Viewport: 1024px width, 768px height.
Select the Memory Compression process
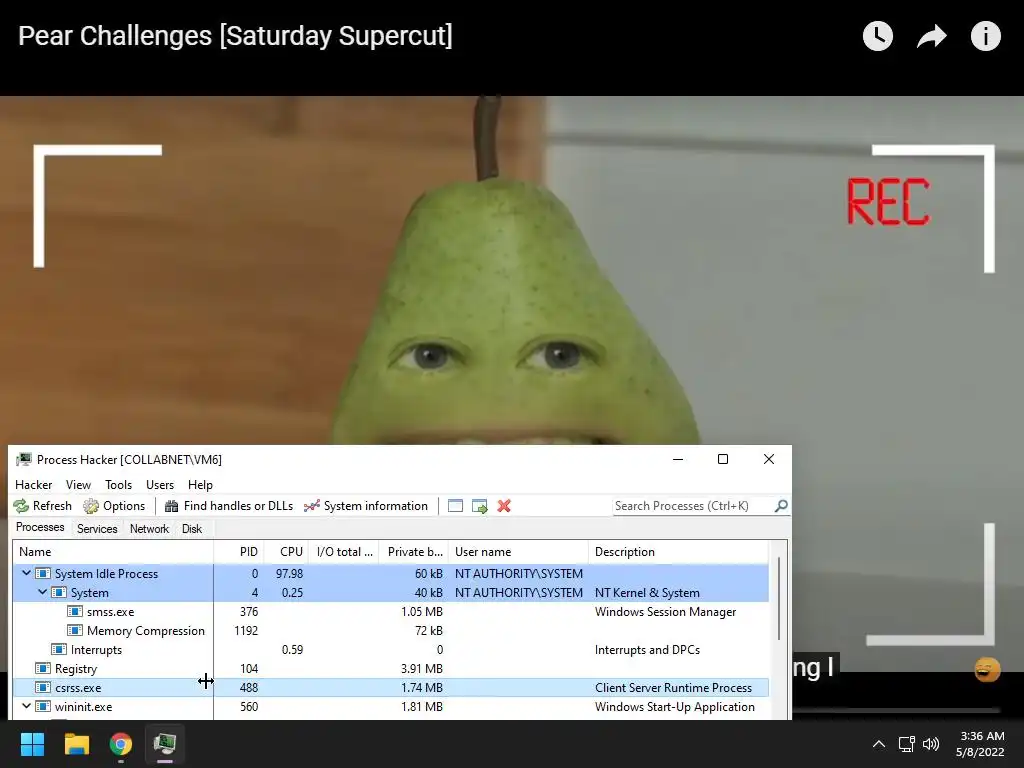click(x=391, y=631)
